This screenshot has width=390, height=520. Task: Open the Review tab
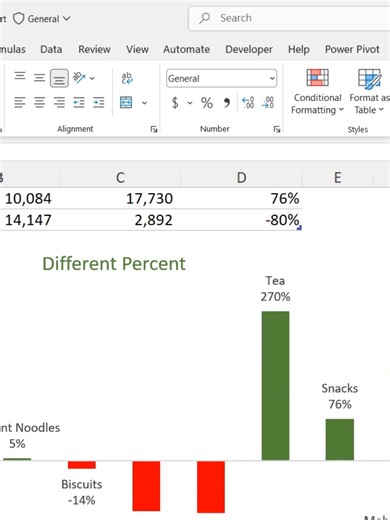[x=94, y=49]
